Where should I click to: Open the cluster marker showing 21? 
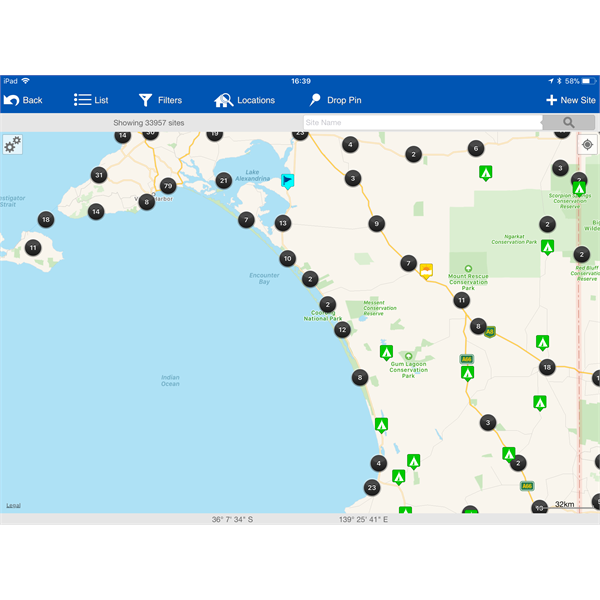click(x=224, y=181)
